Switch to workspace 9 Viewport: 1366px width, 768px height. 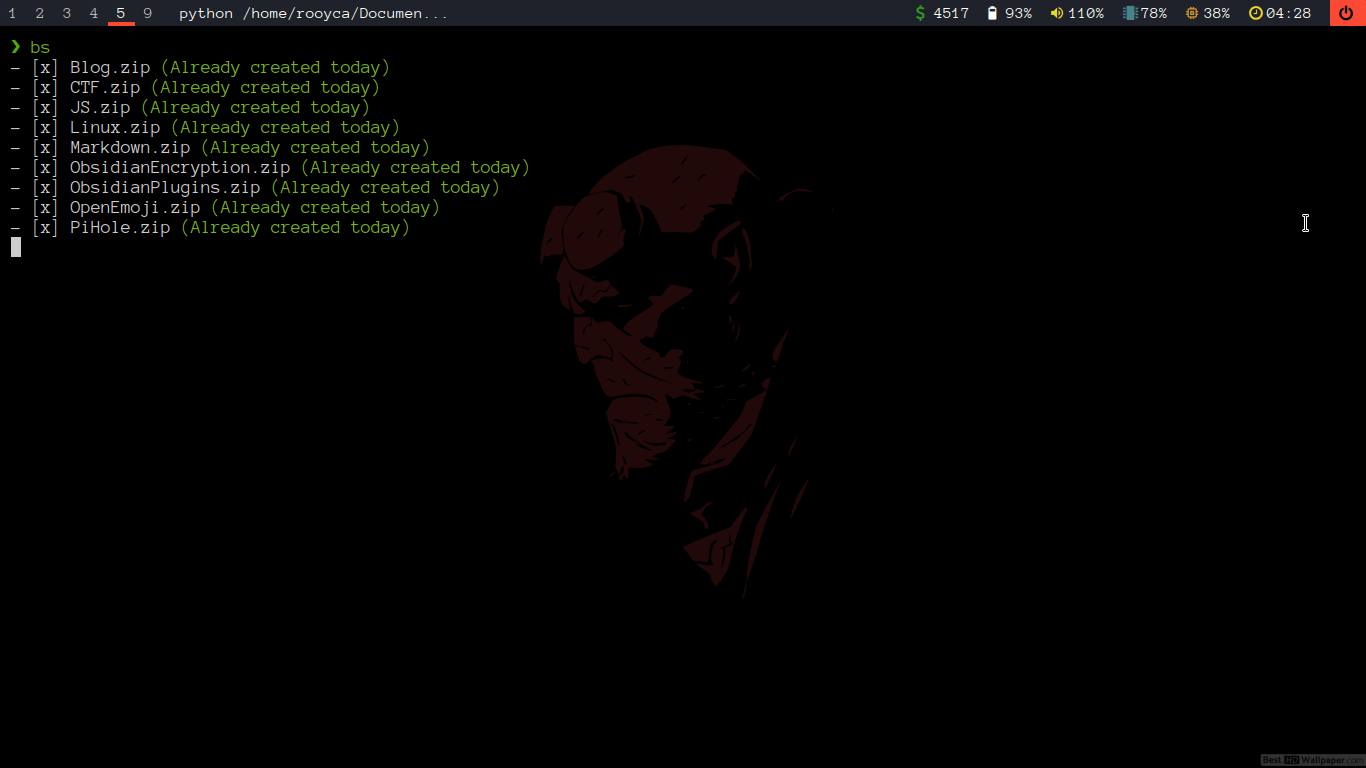click(148, 13)
